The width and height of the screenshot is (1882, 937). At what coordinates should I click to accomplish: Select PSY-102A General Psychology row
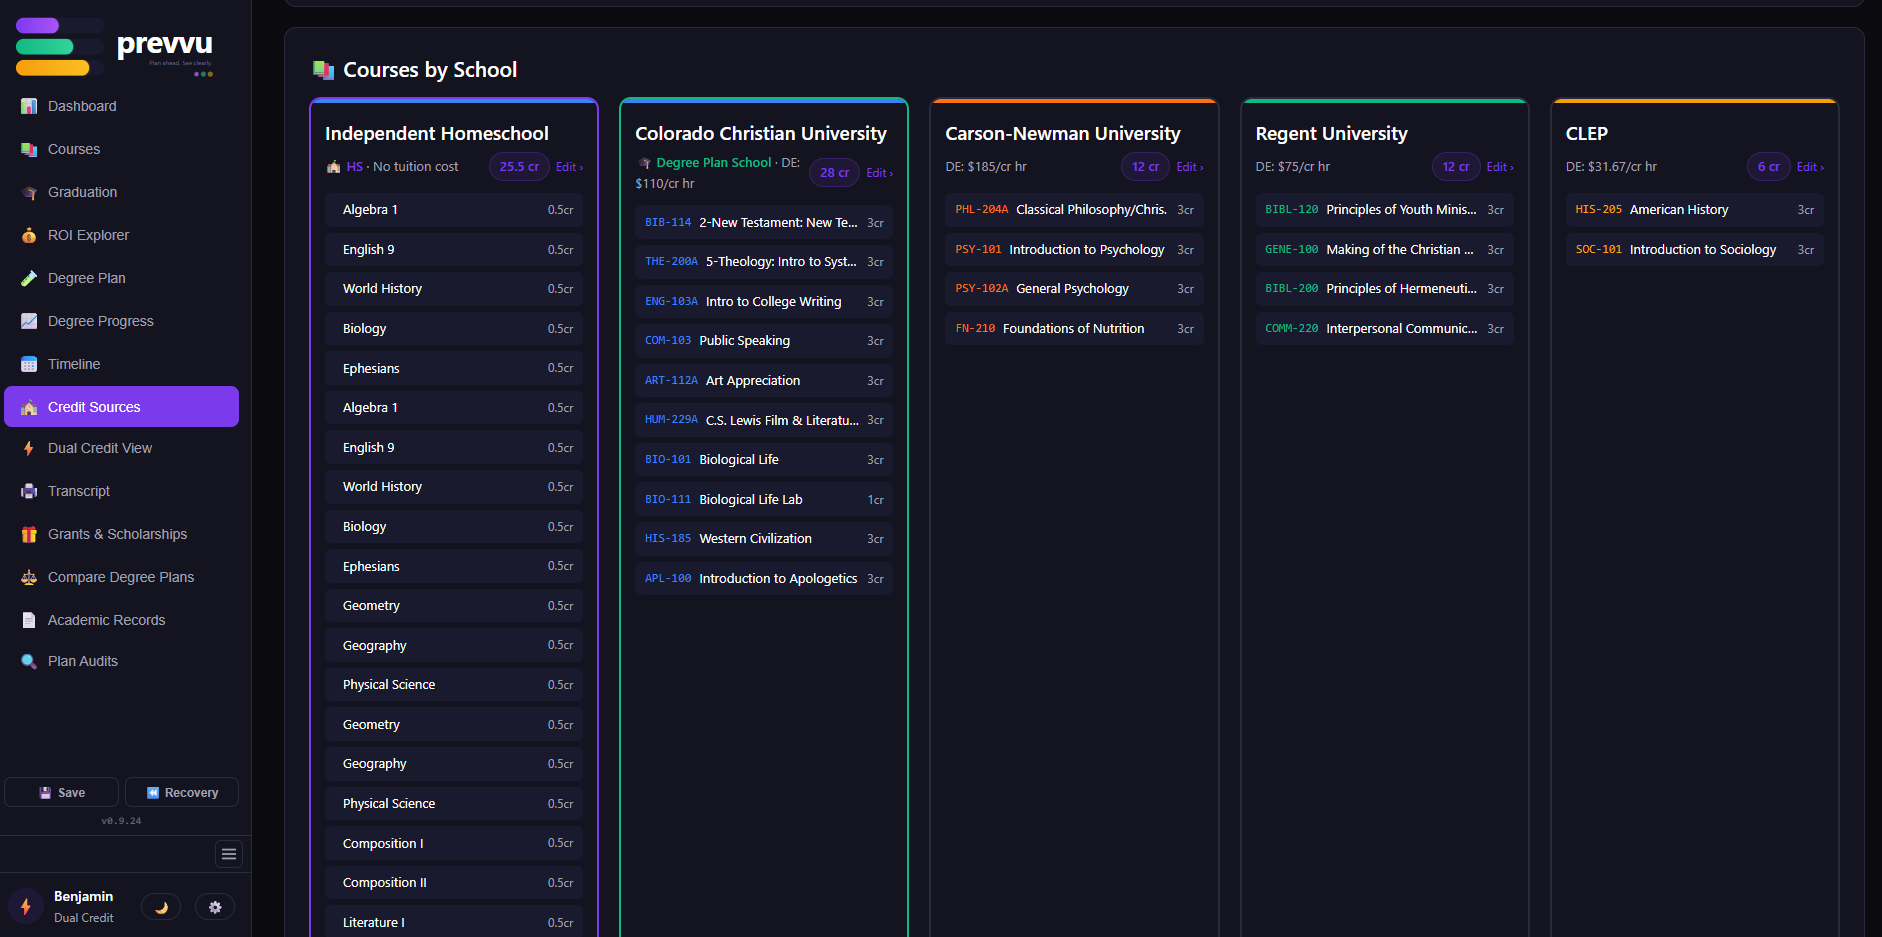[1074, 289]
